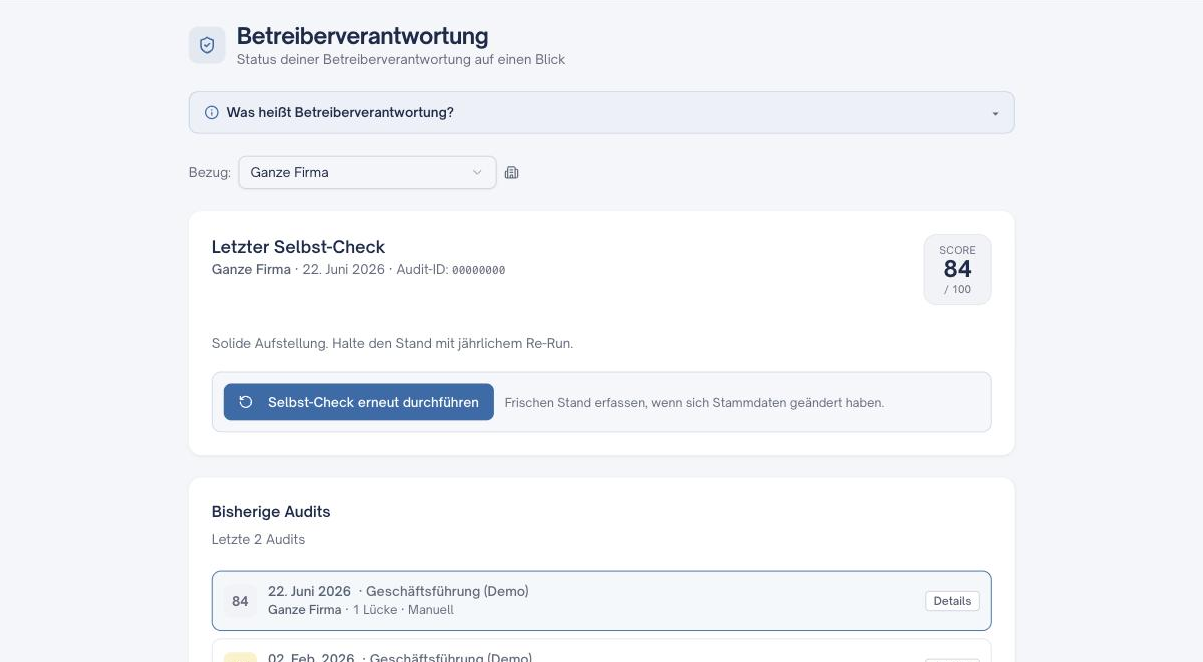Click the score badge showing 84 / 100
Screen dimensions: 1203x662
point(957,269)
